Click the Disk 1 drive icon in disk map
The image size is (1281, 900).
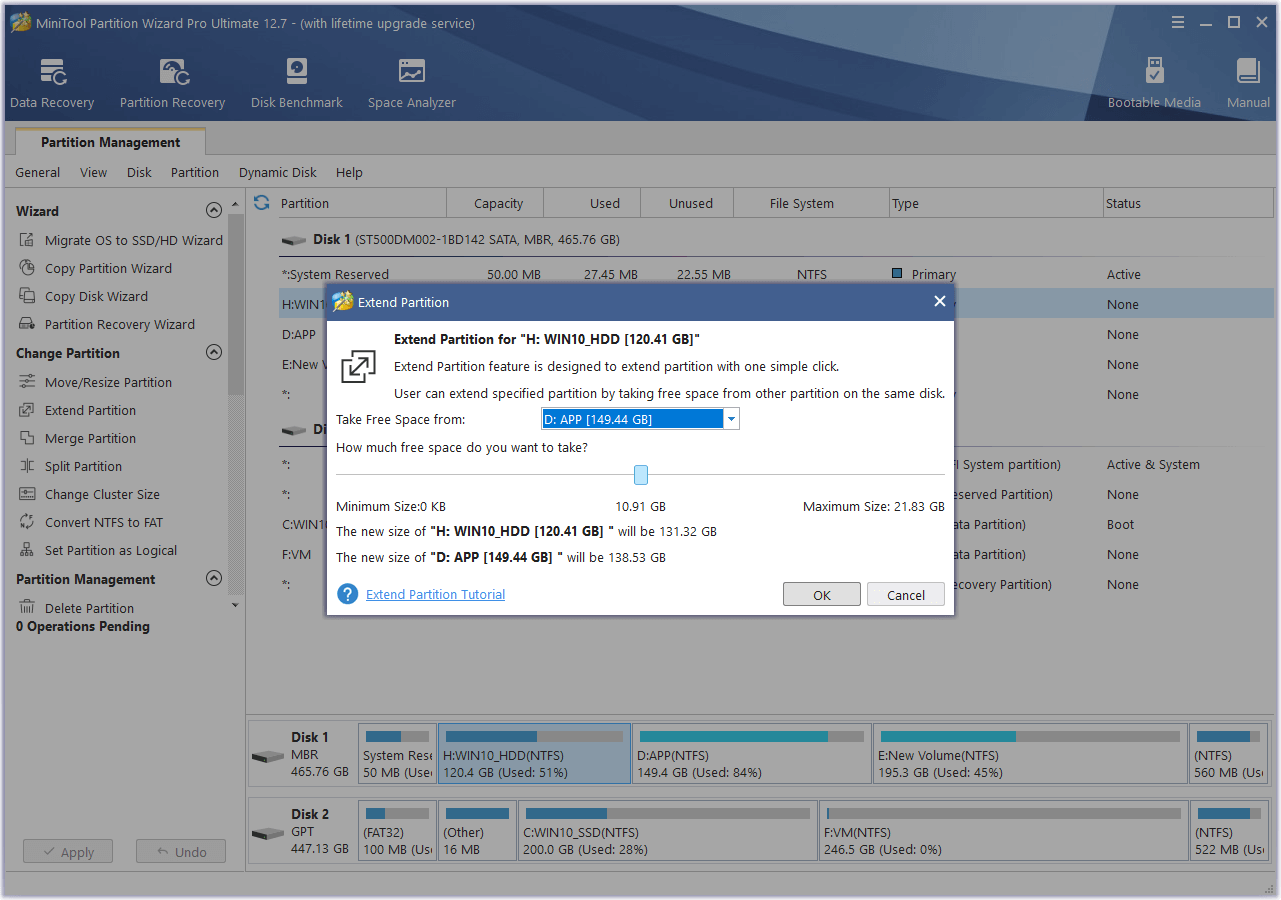coord(268,756)
